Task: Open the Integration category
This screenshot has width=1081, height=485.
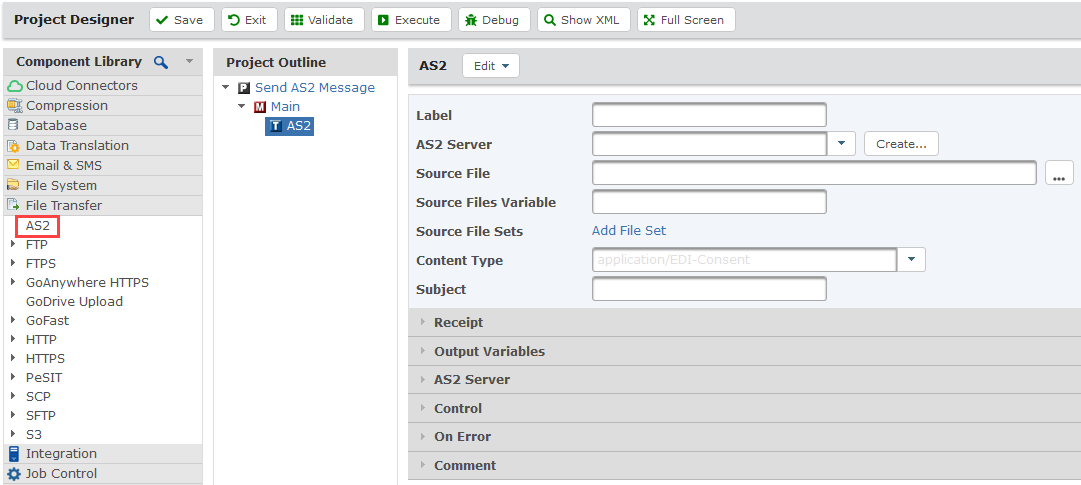Action: tap(103, 453)
